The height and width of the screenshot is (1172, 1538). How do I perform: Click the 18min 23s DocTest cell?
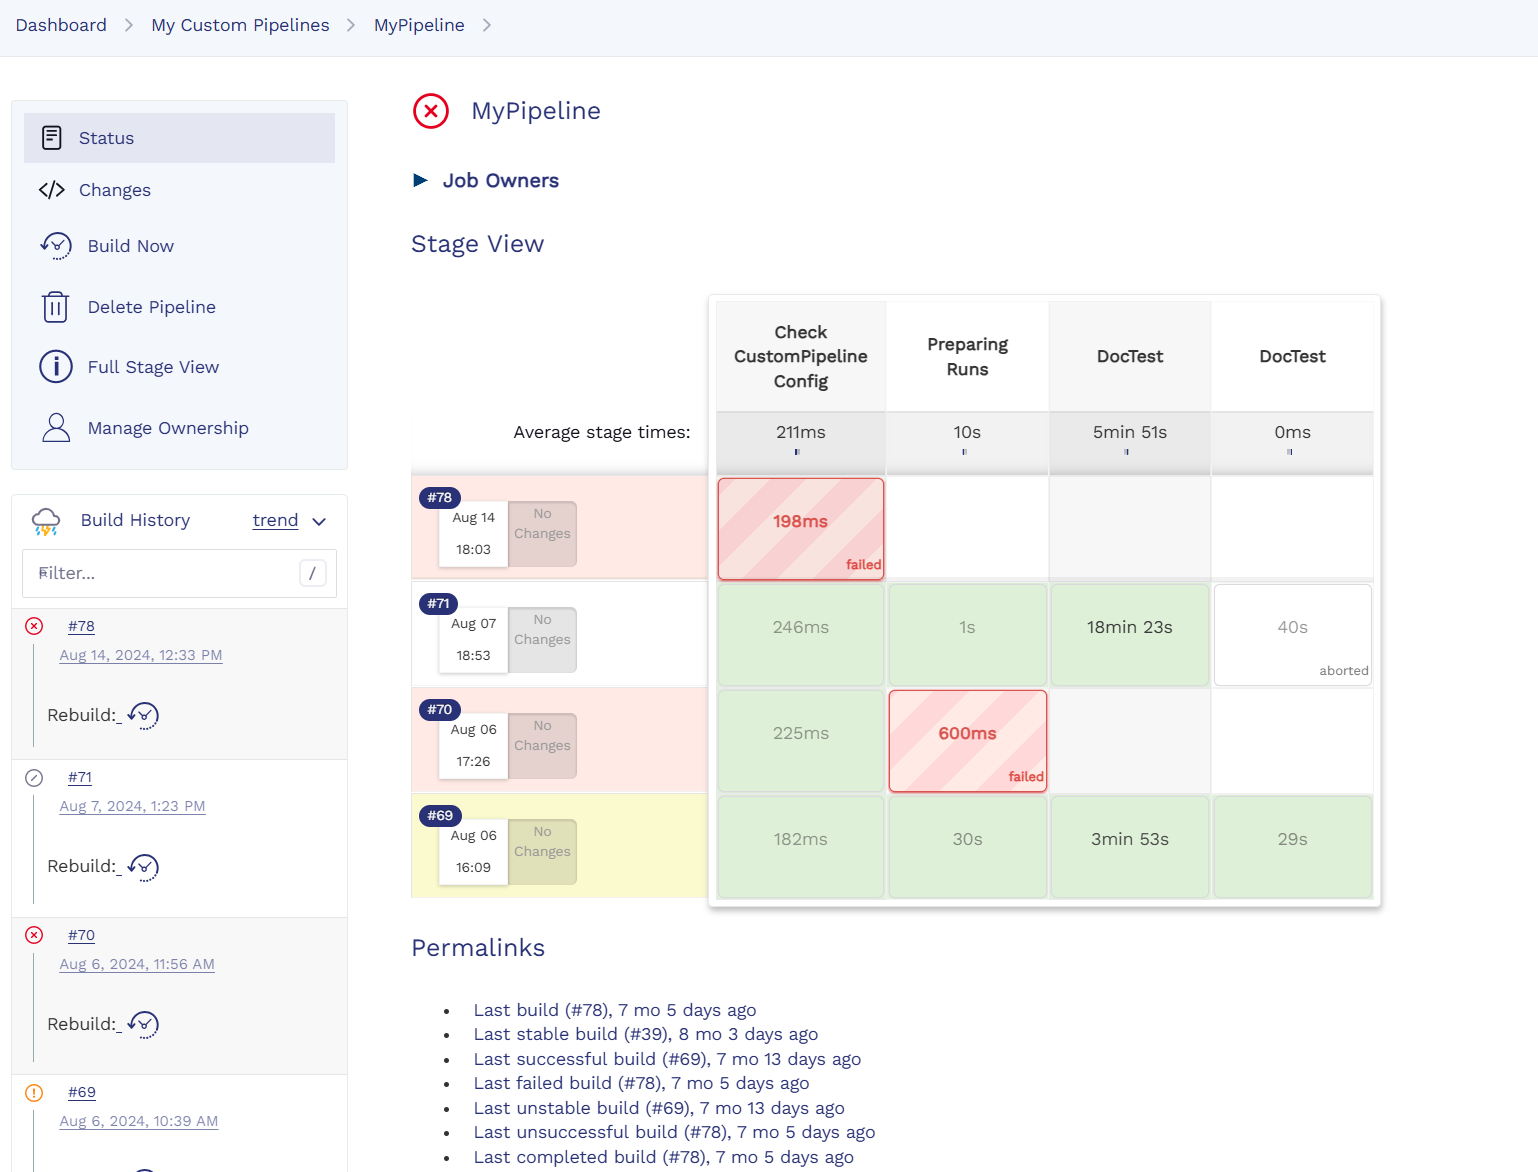point(1130,635)
